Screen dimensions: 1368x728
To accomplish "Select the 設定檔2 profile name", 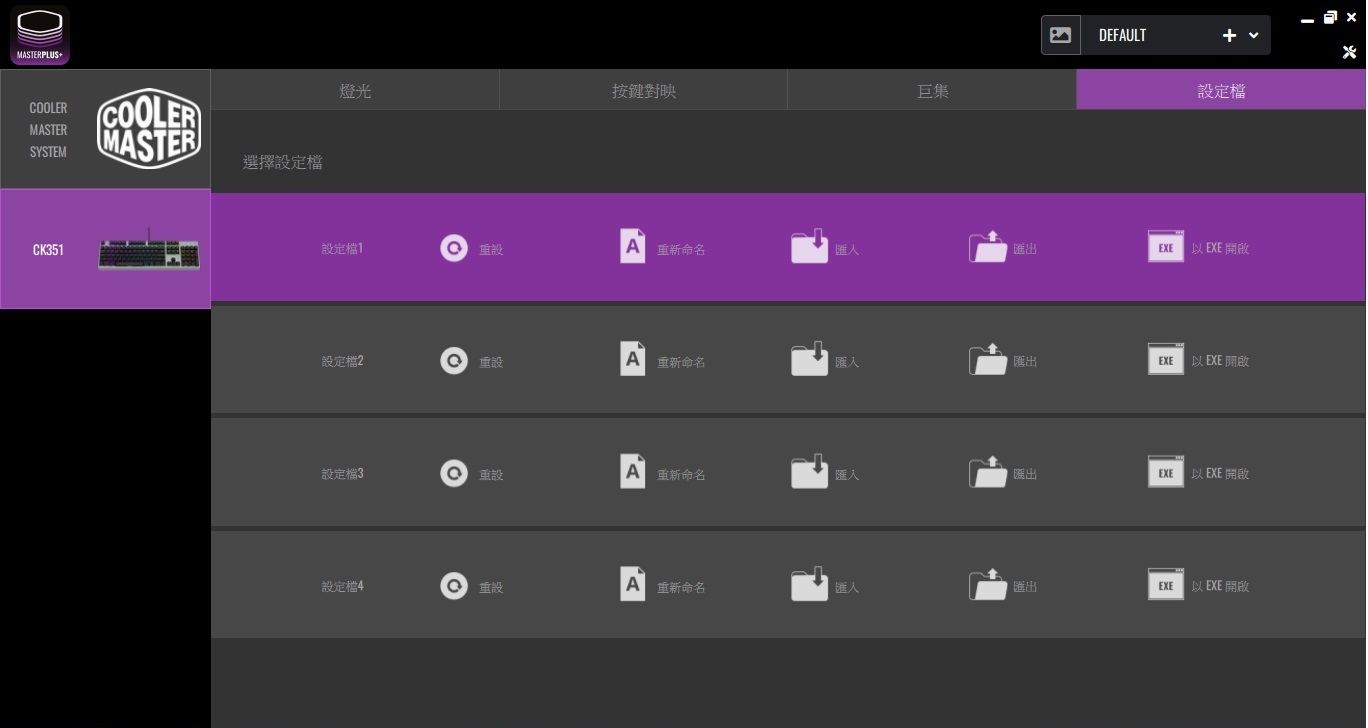I will click(342, 361).
